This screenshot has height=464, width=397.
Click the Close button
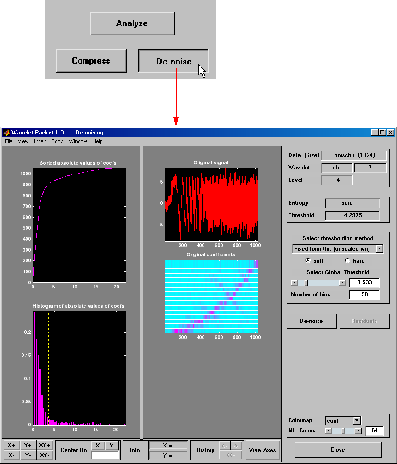pyautogui.click(x=338, y=450)
